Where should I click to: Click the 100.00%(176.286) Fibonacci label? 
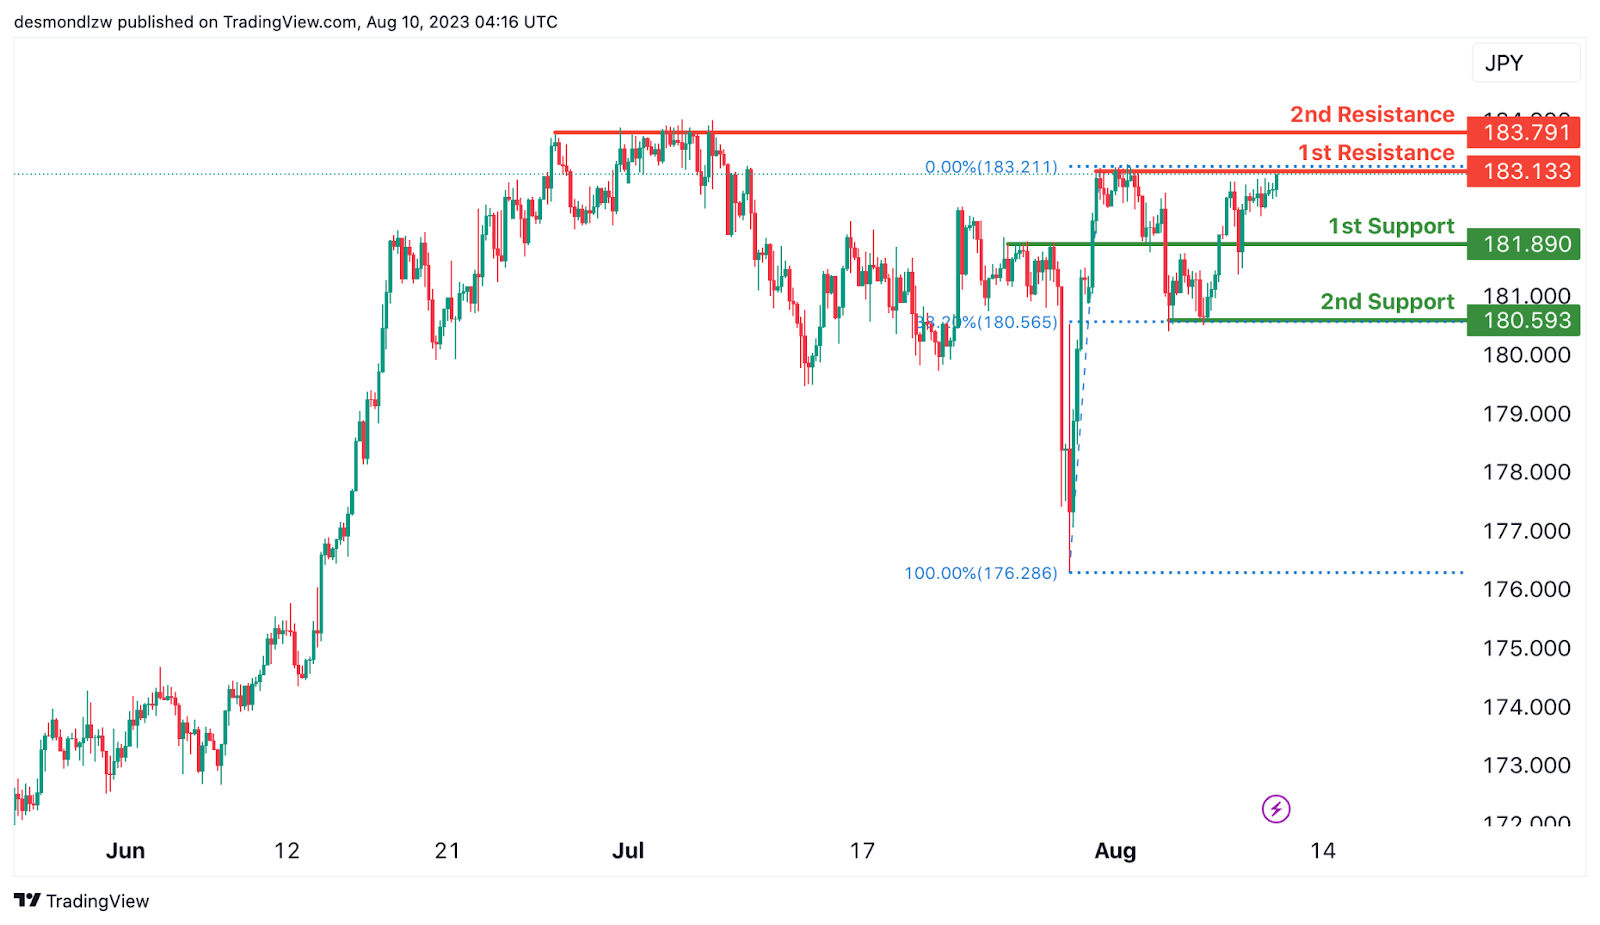pos(980,573)
